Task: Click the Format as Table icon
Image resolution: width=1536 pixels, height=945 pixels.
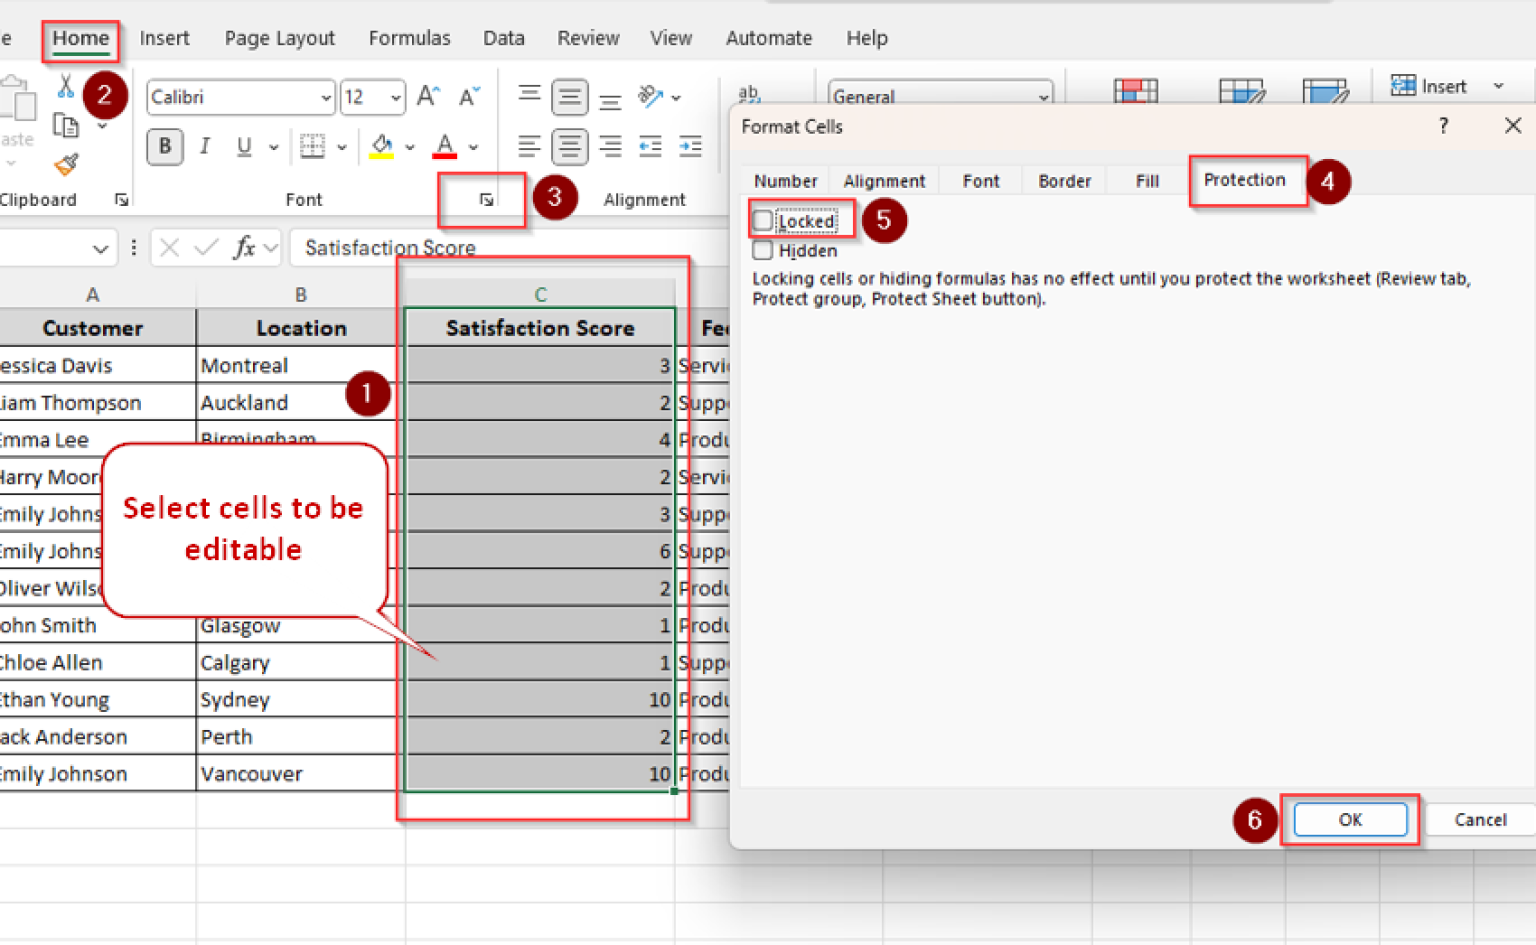Action: [1240, 90]
